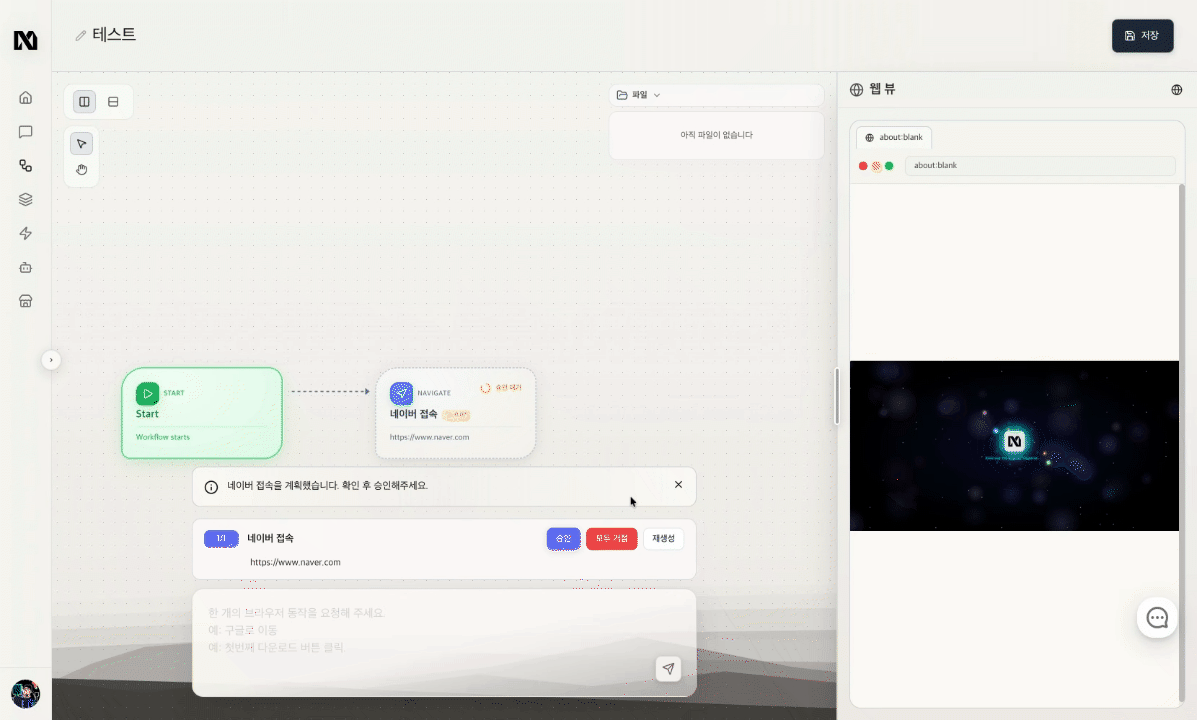The width and height of the screenshot is (1197, 720).
Task: Open the workflow icon in the sidebar
Action: (26, 166)
